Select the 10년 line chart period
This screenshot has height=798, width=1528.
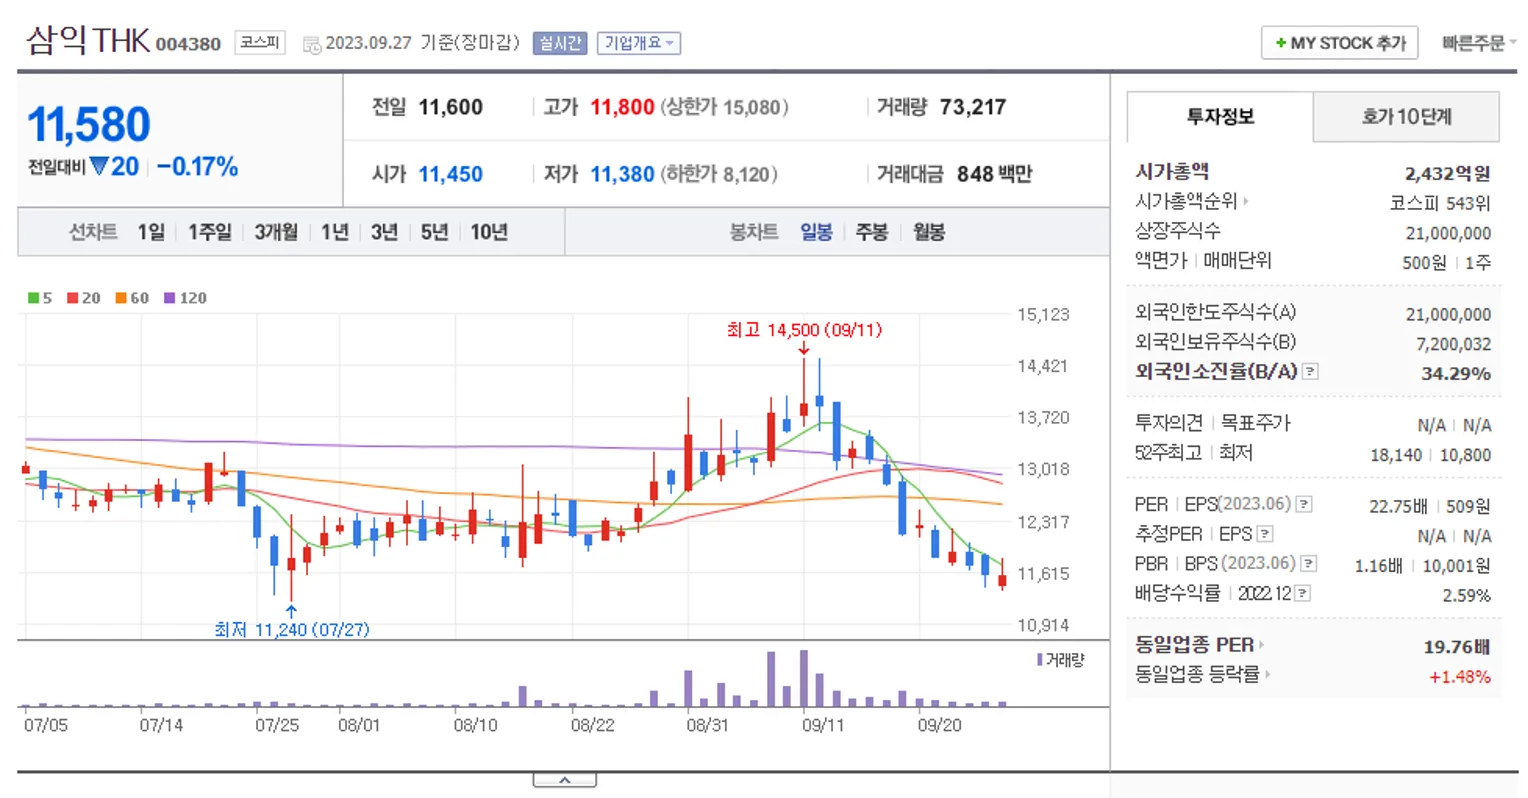click(489, 232)
